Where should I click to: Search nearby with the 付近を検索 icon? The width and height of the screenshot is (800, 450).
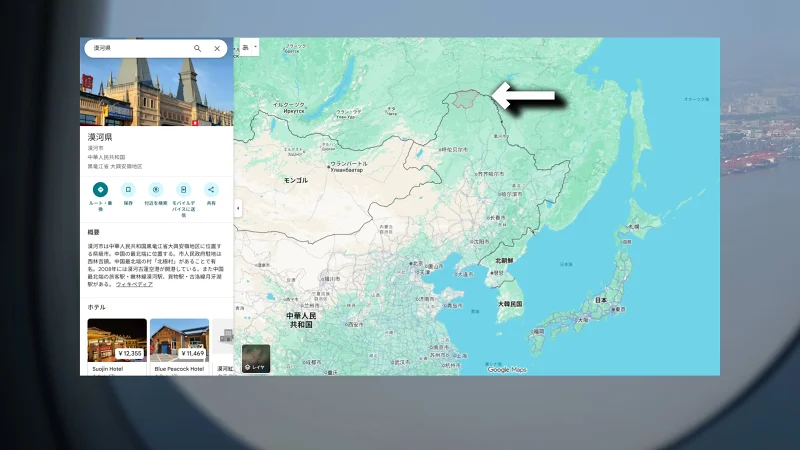tap(155, 189)
